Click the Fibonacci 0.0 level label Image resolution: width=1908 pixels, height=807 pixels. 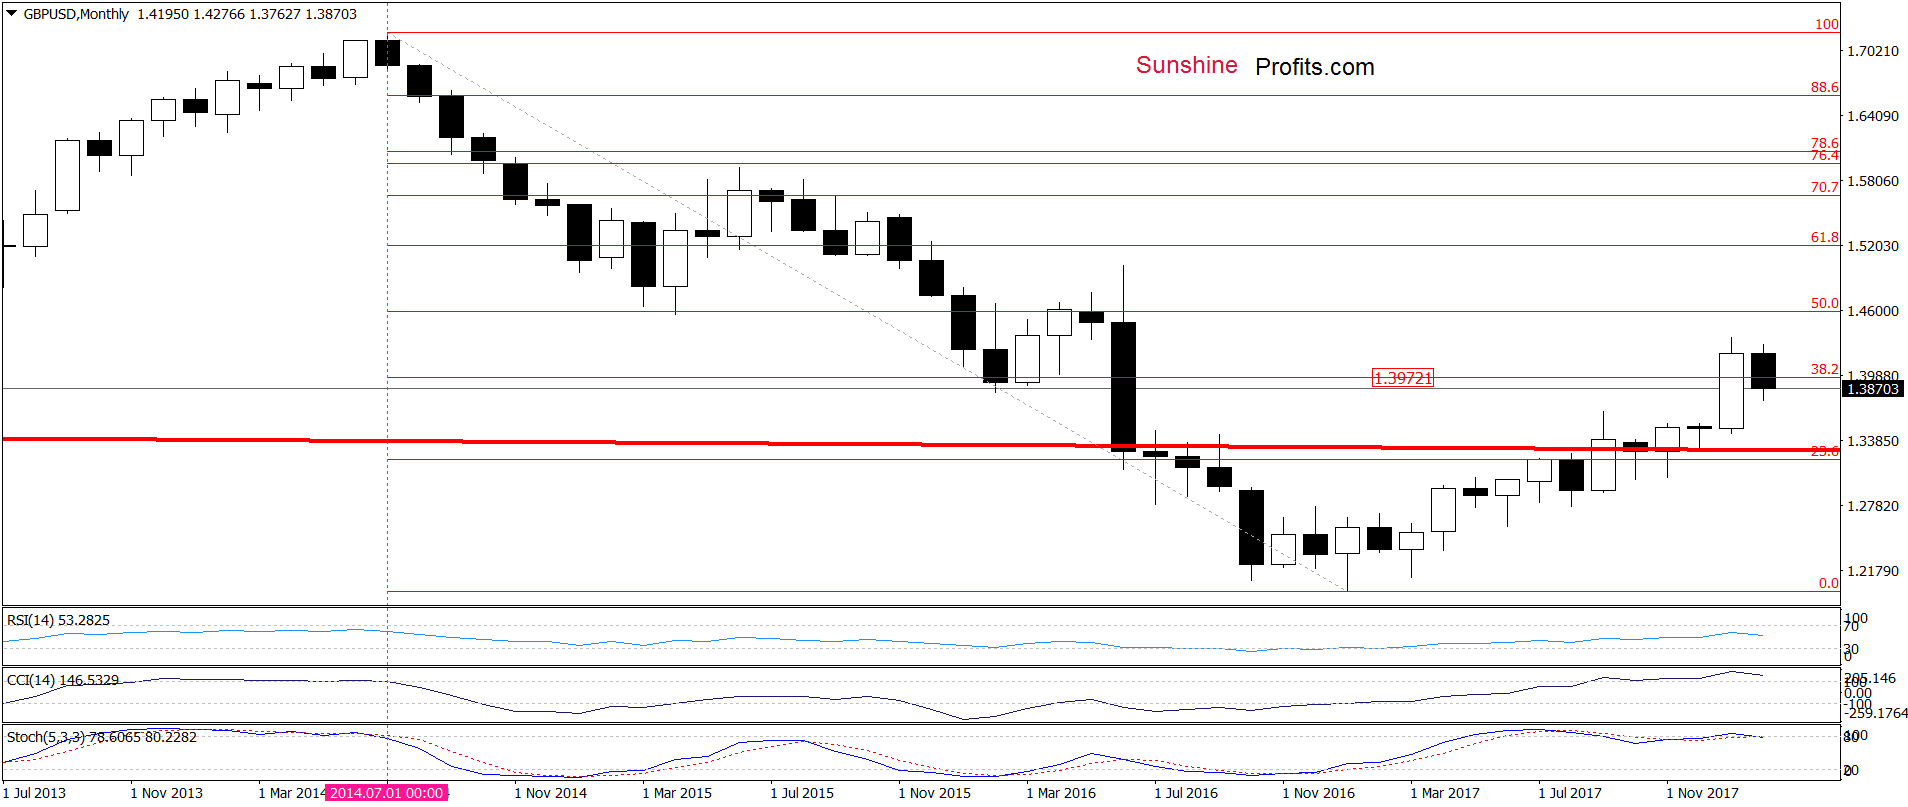pyautogui.click(x=1828, y=583)
